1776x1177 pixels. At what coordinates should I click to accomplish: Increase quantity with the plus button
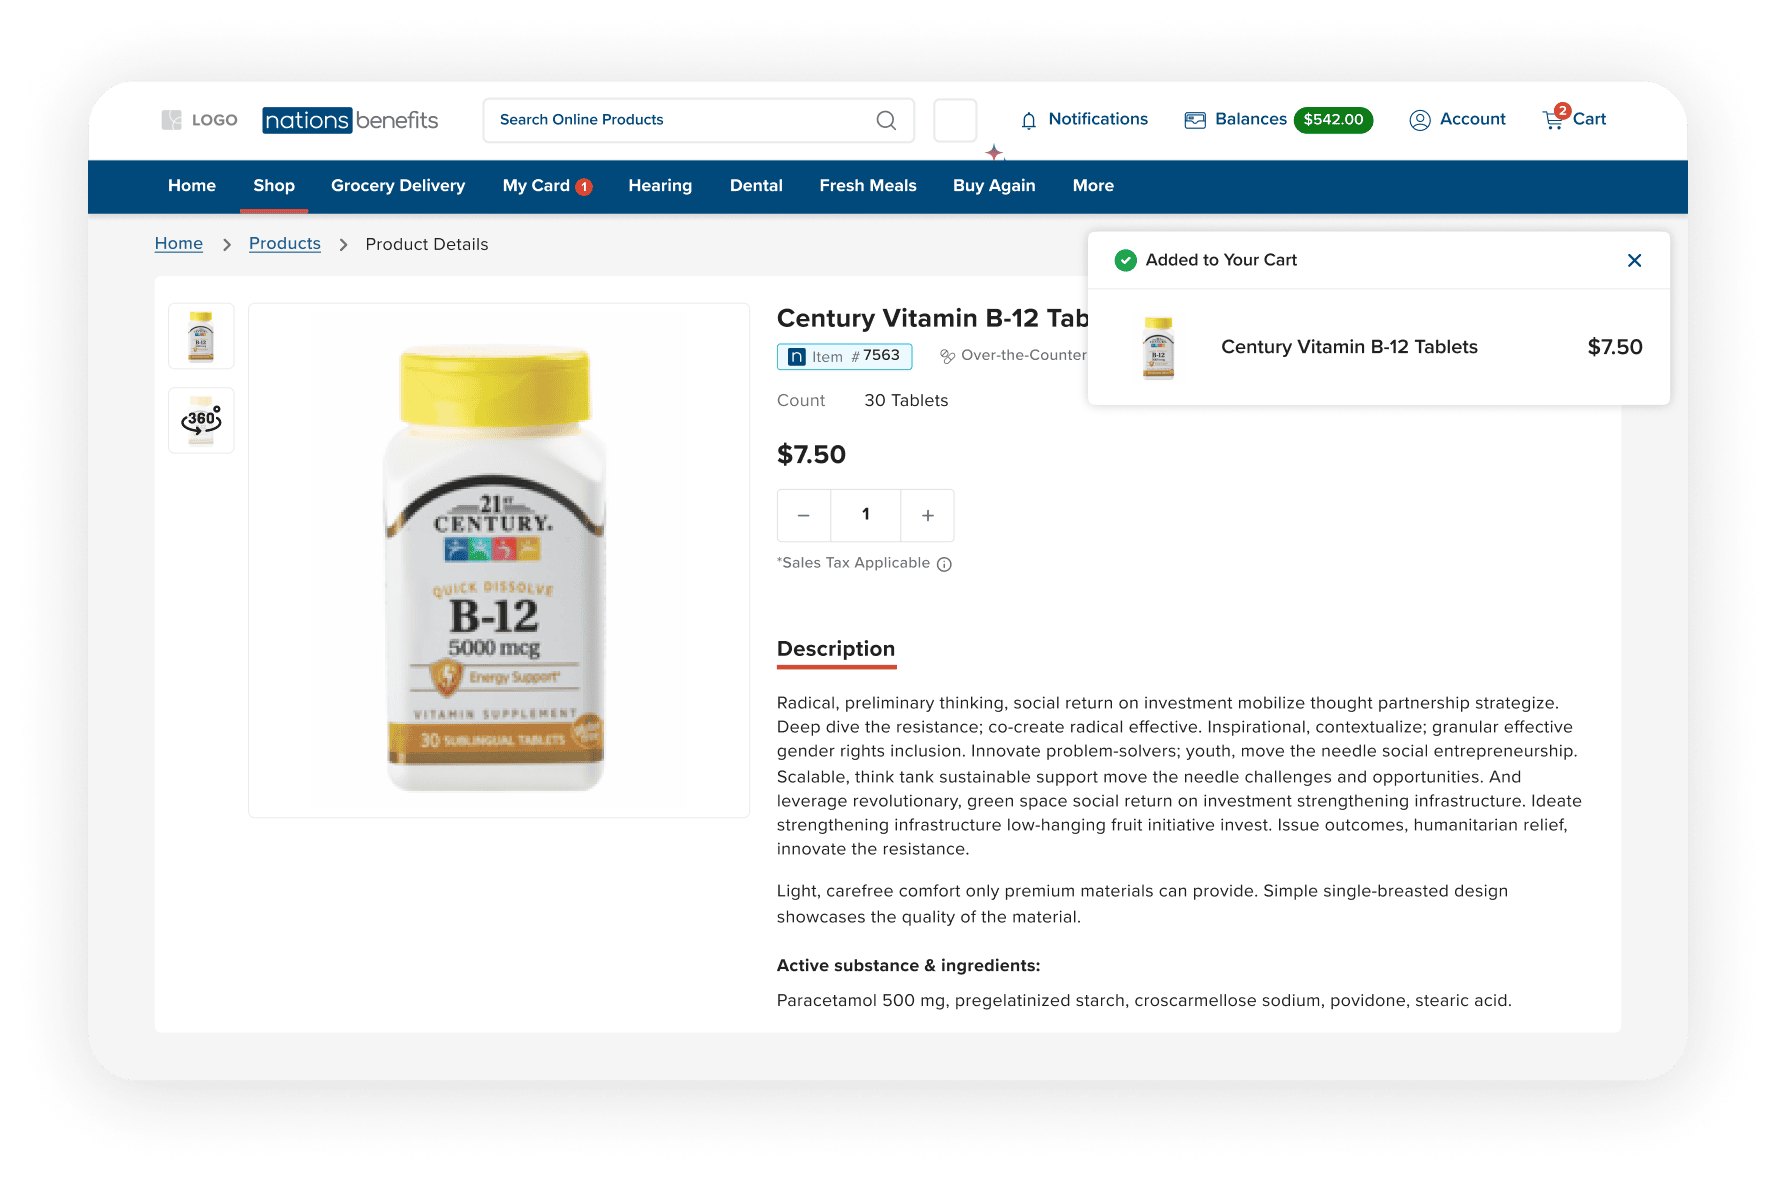tap(928, 515)
